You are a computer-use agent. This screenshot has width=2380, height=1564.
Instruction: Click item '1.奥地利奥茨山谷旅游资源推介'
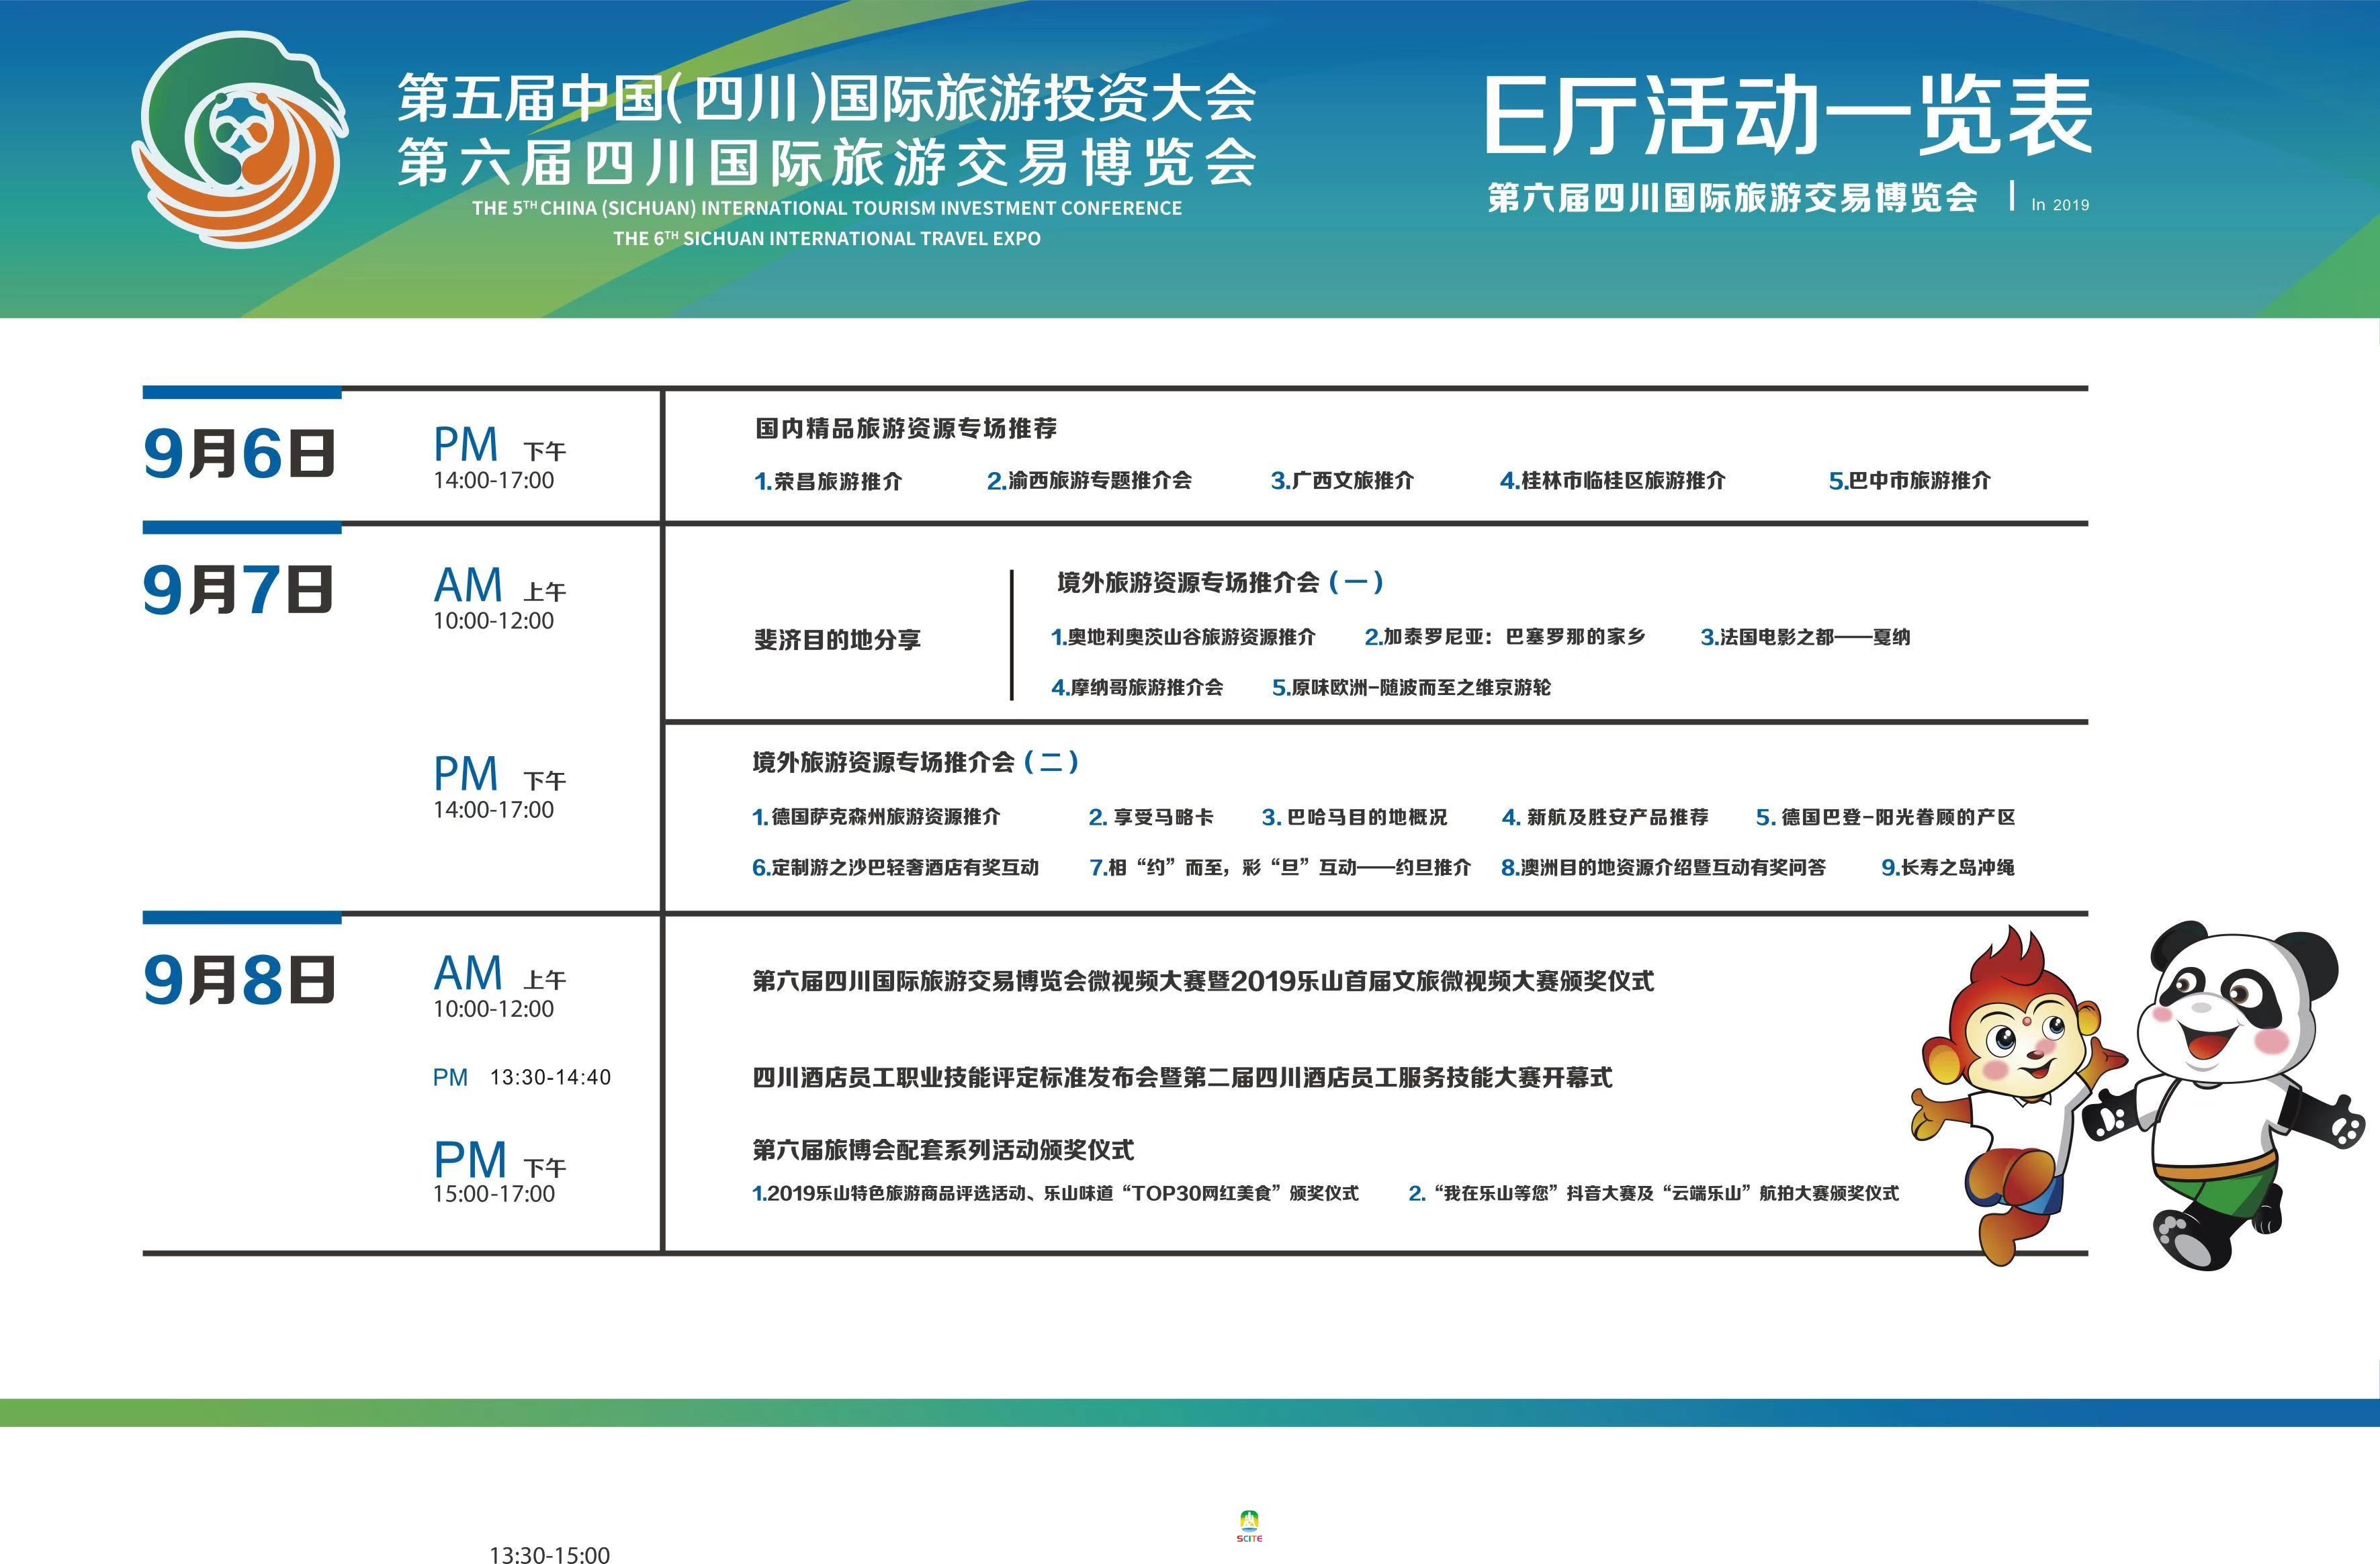[1183, 637]
